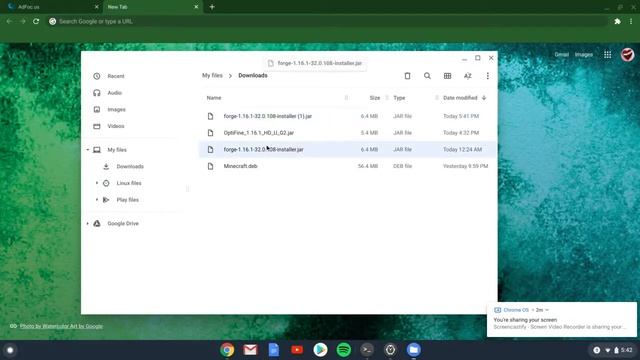Close the AdFoc.us tab
This screenshot has width=640, height=360.
click(x=96, y=7)
